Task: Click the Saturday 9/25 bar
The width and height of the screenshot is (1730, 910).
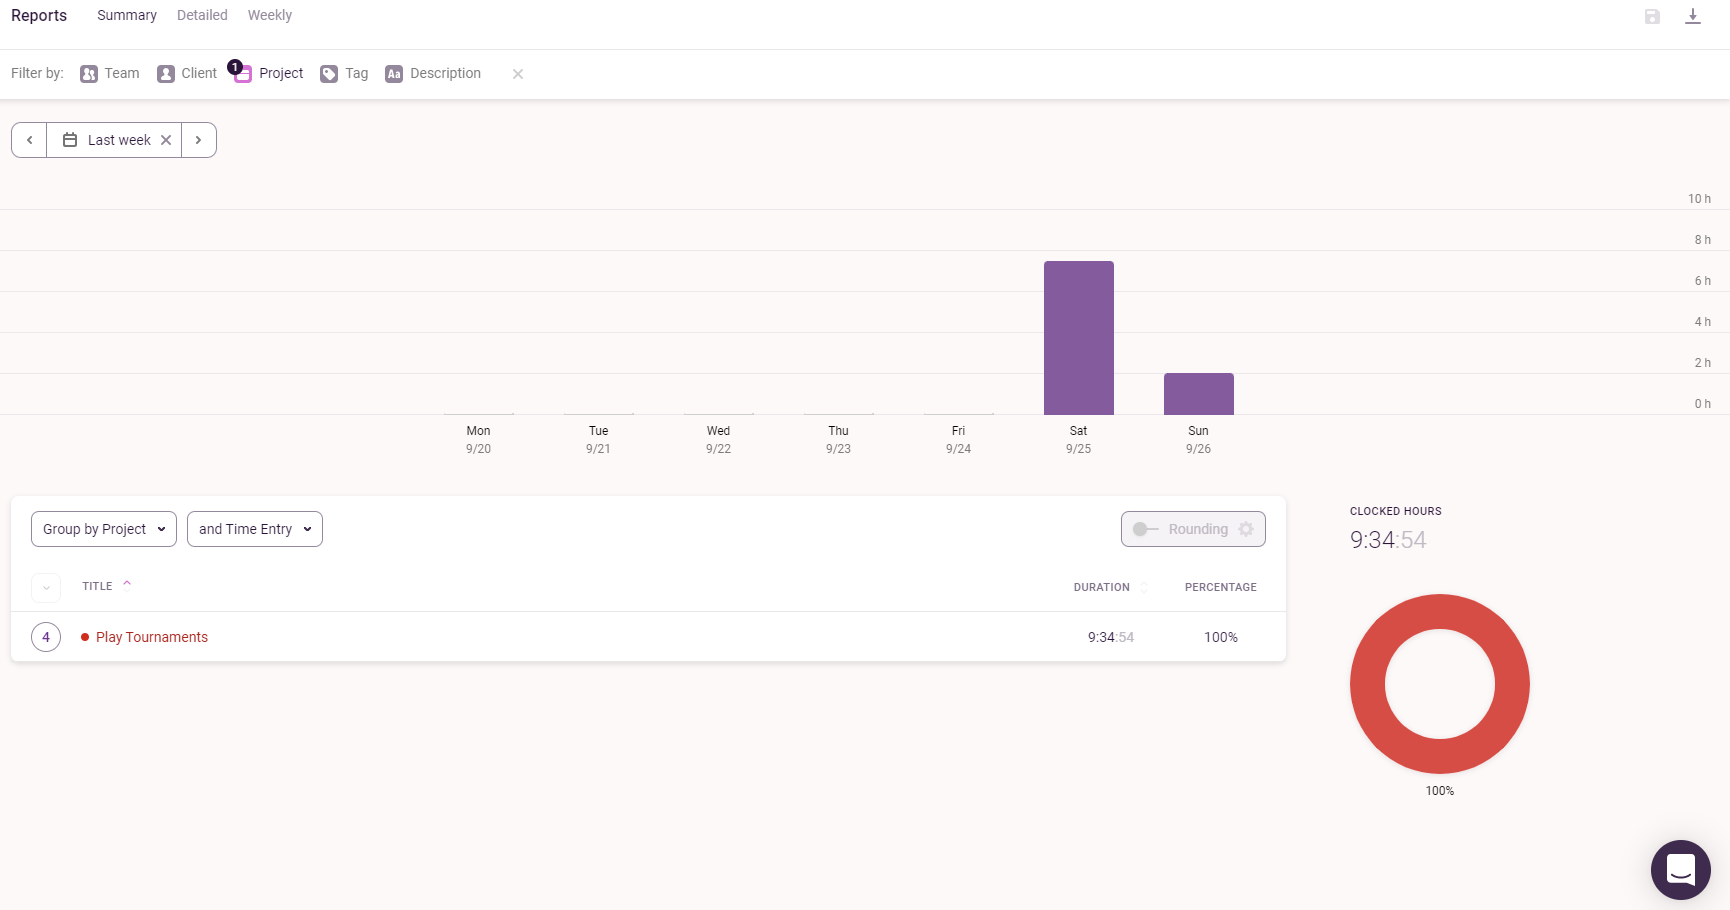Action: pos(1079,338)
